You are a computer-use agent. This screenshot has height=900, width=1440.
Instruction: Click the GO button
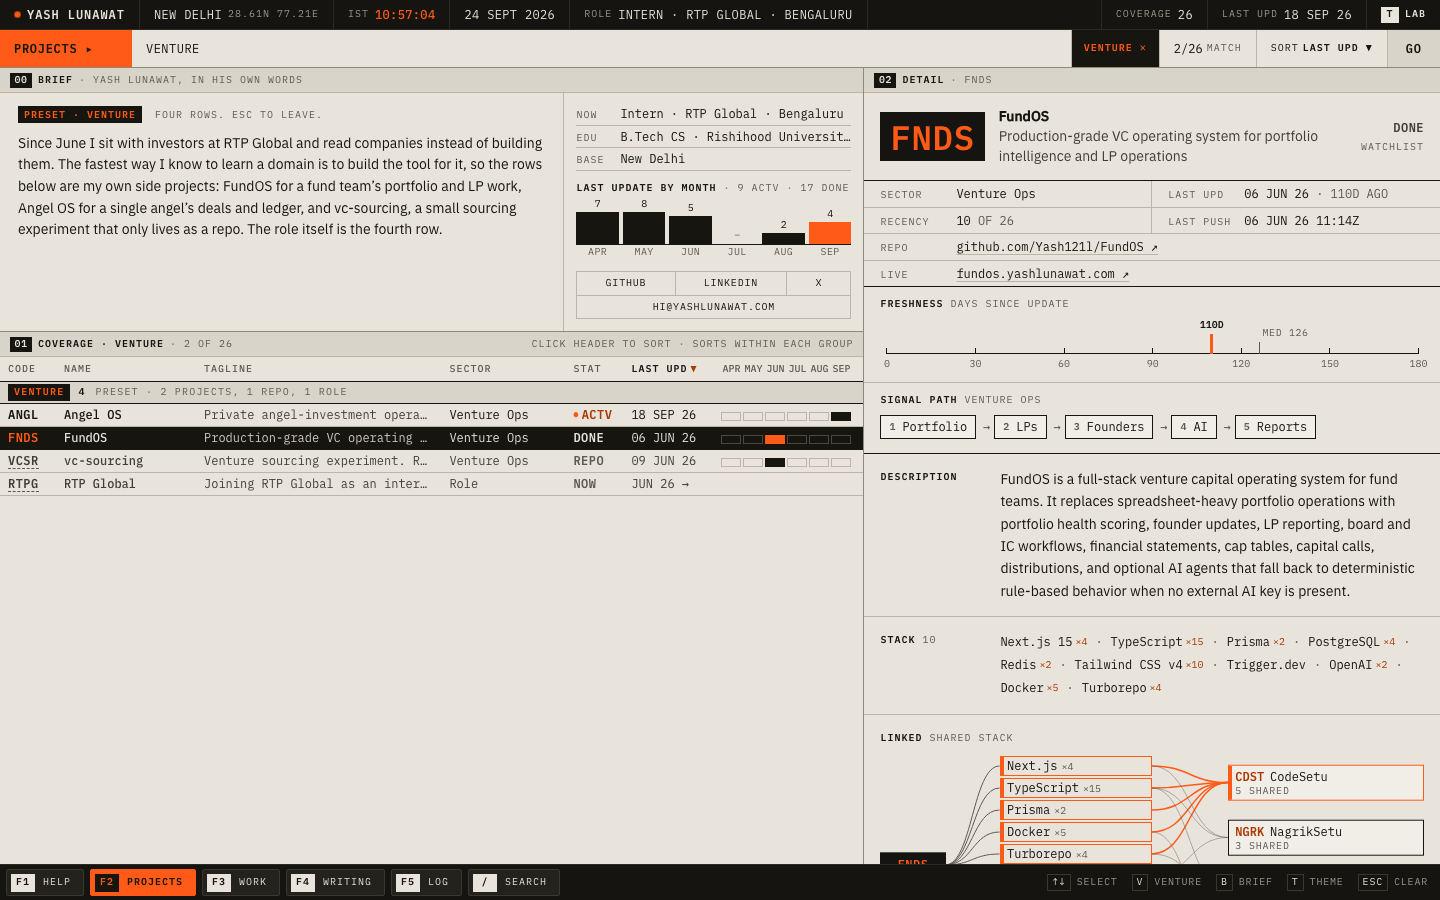coord(1413,49)
